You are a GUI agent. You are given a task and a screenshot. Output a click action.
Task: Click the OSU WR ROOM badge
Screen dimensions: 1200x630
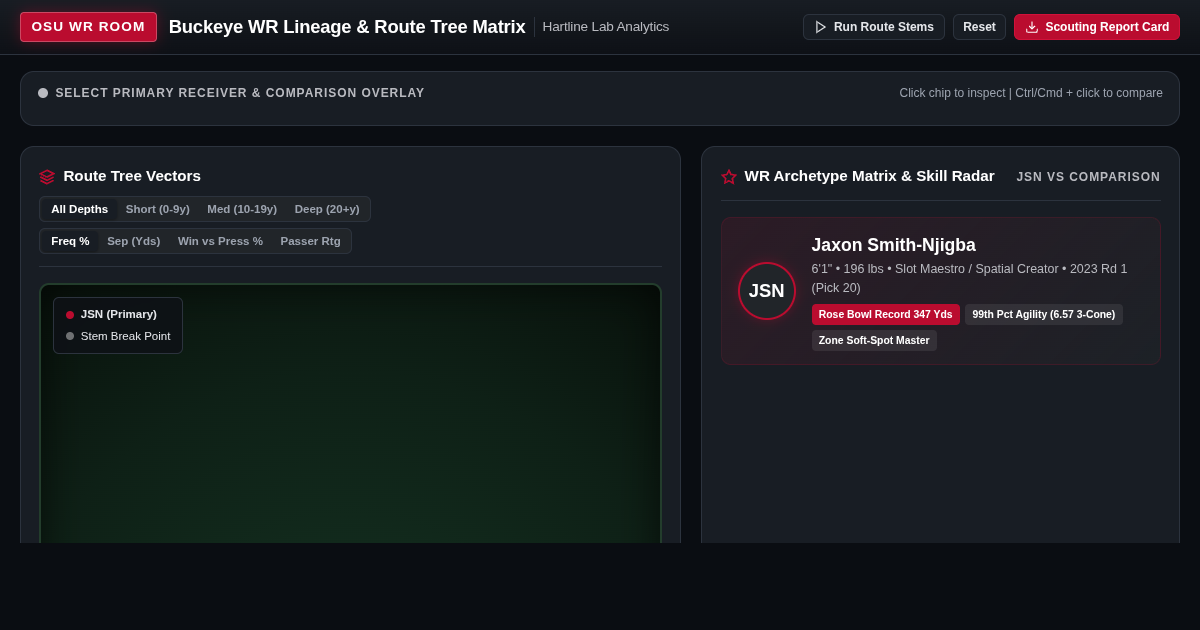[88, 27]
